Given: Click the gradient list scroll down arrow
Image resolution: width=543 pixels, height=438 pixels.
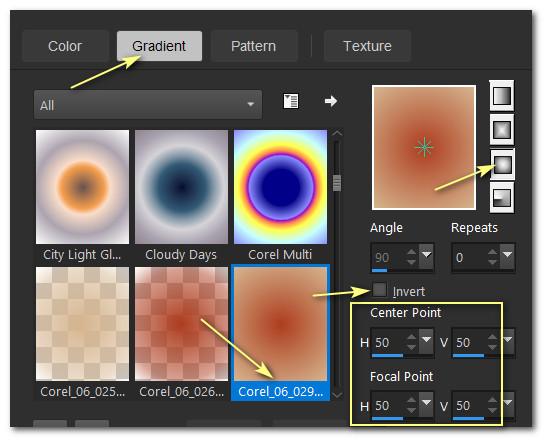Looking at the screenshot, I should point(337,395).
